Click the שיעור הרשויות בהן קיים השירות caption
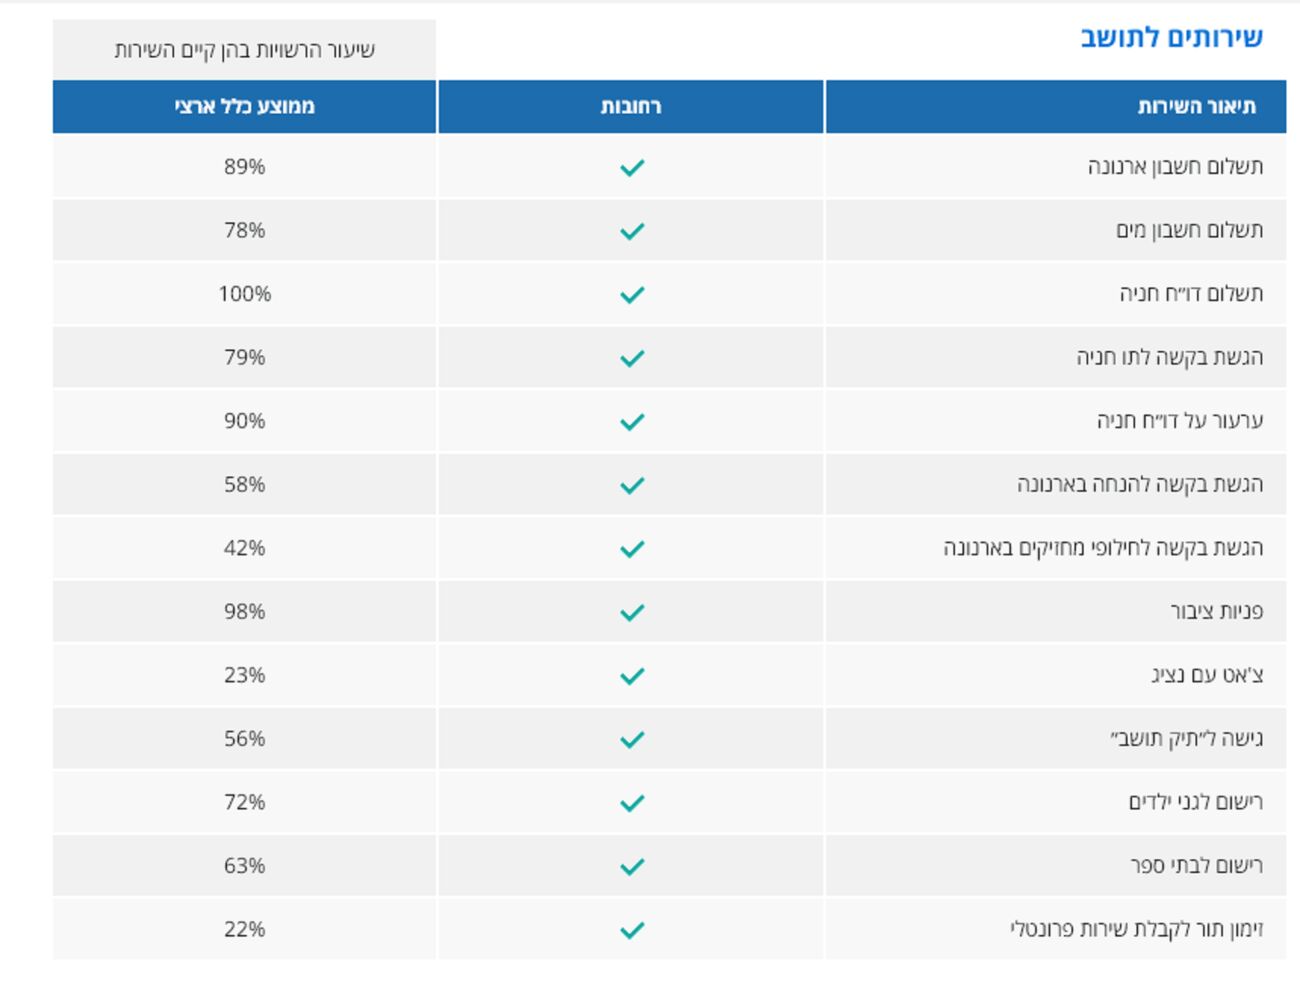 click(x=245, y=50)
